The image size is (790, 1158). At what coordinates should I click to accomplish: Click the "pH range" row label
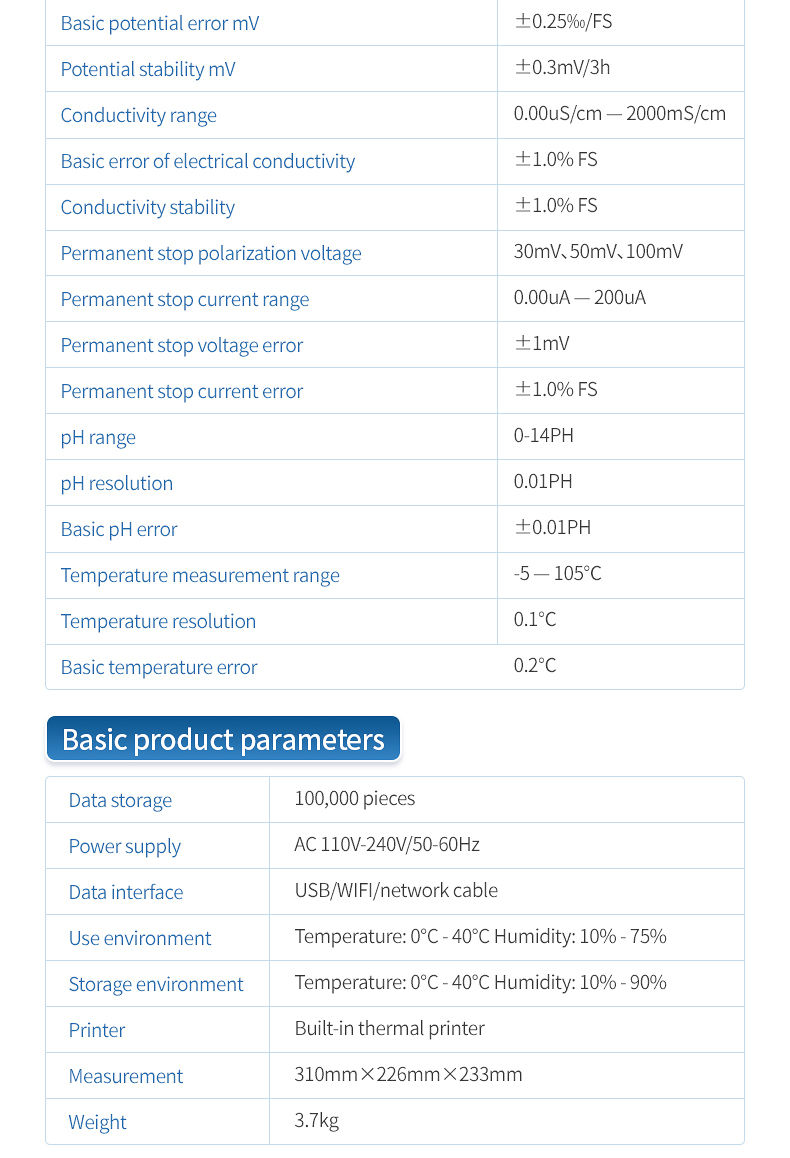pos(98,437)
